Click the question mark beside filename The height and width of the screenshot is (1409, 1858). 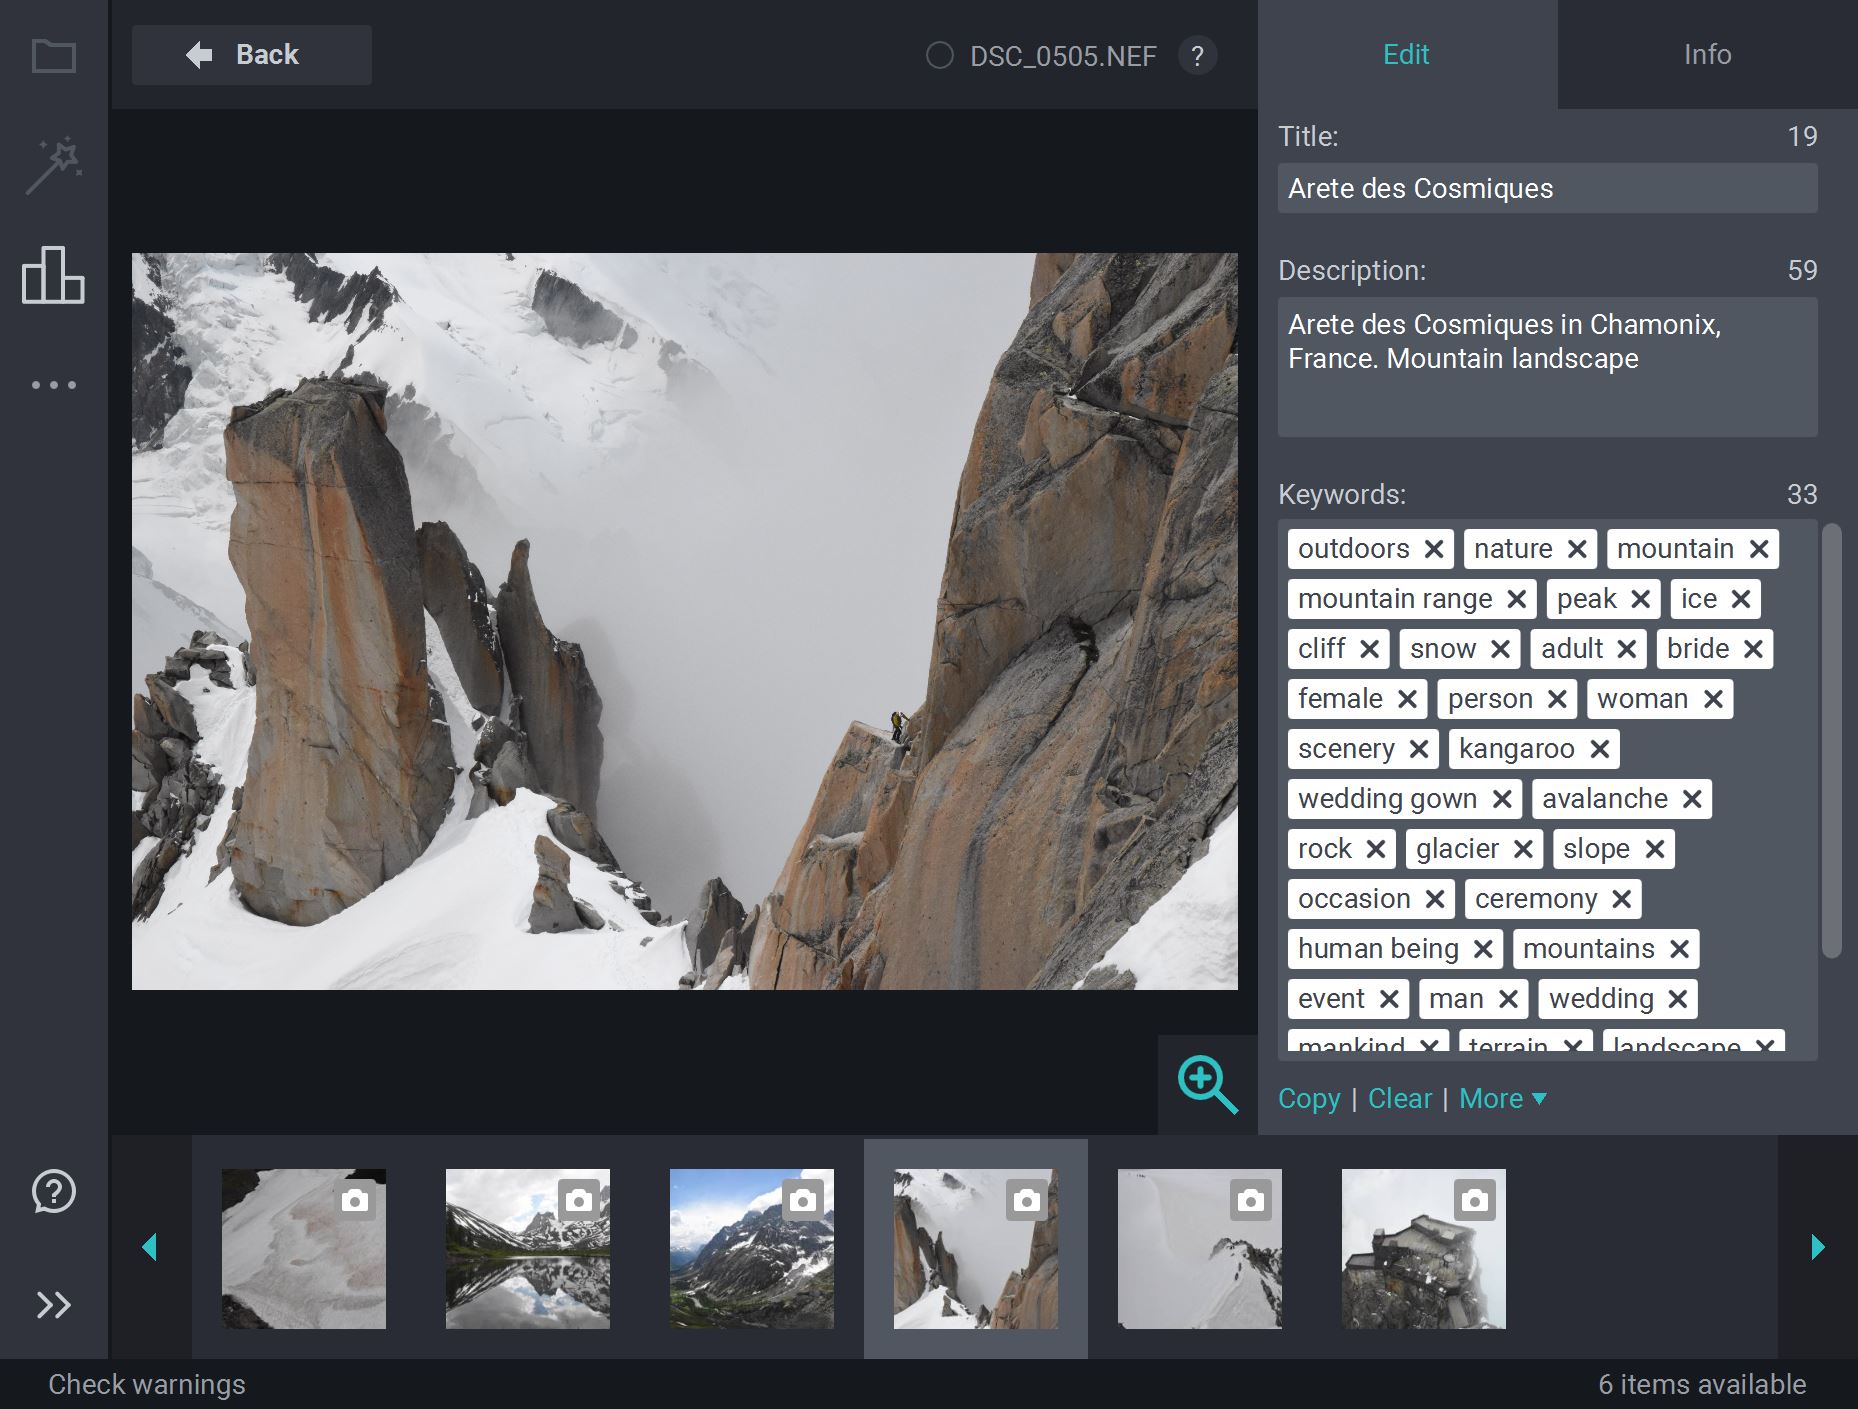(x=1197, y=56)
